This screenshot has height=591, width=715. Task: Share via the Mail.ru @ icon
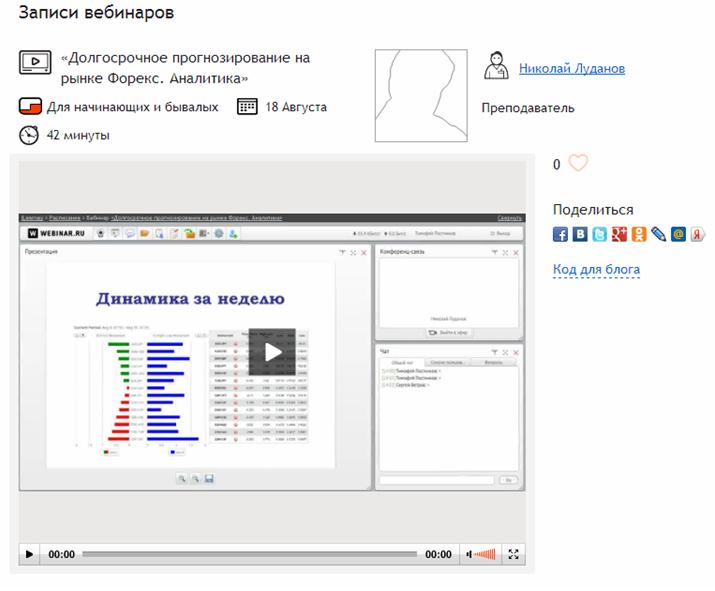pos(678,234)
